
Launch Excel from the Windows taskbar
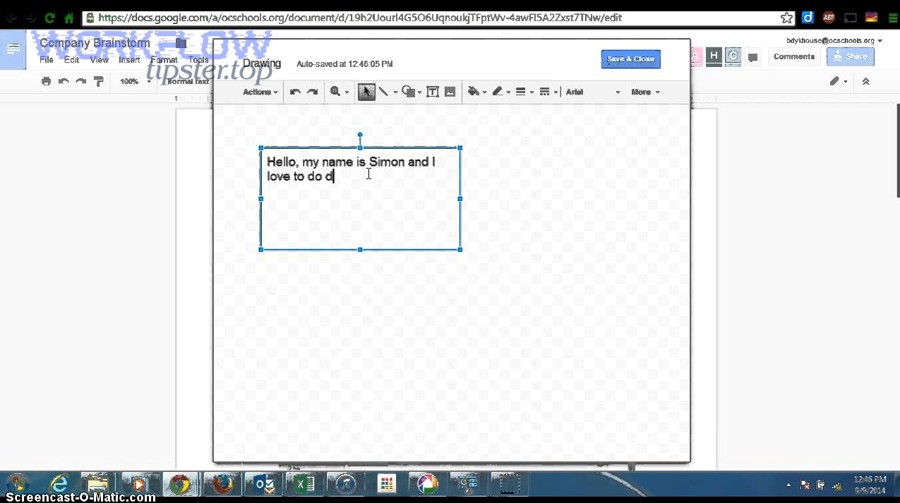coord(303,484)
